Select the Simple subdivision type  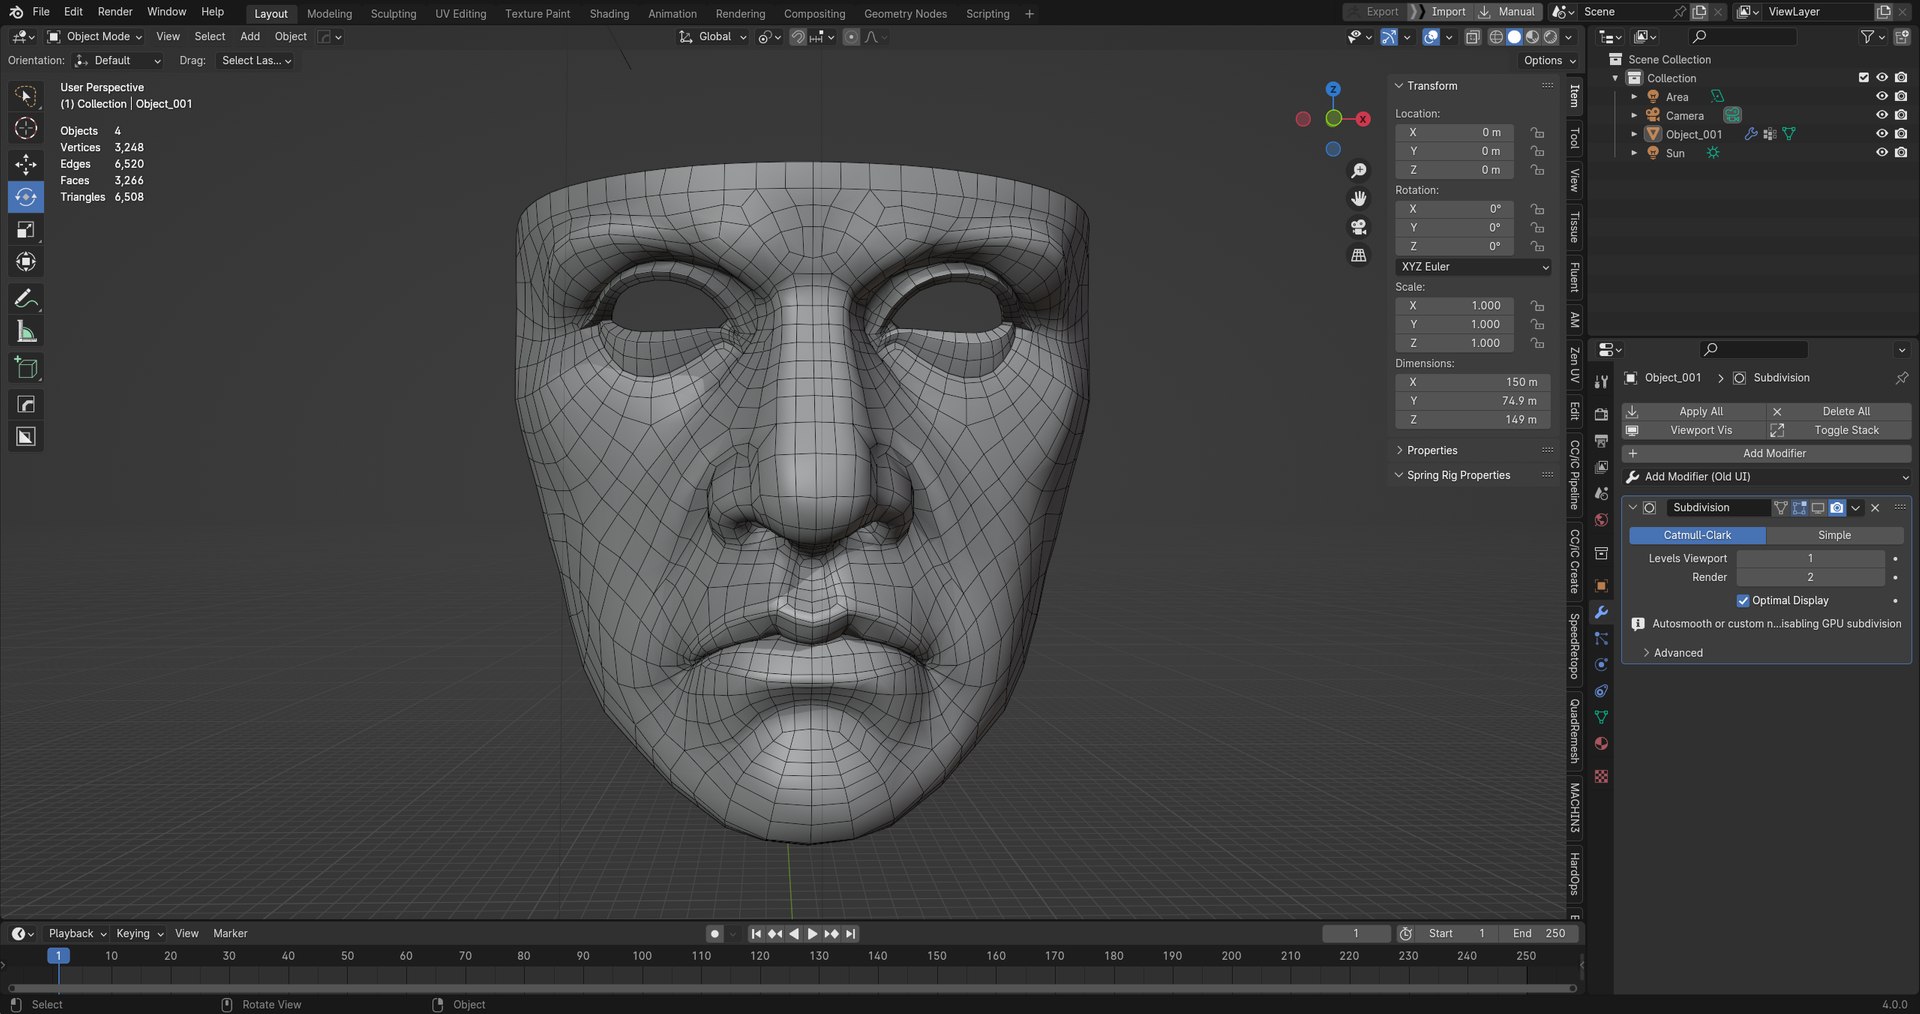coord(1834,536)
